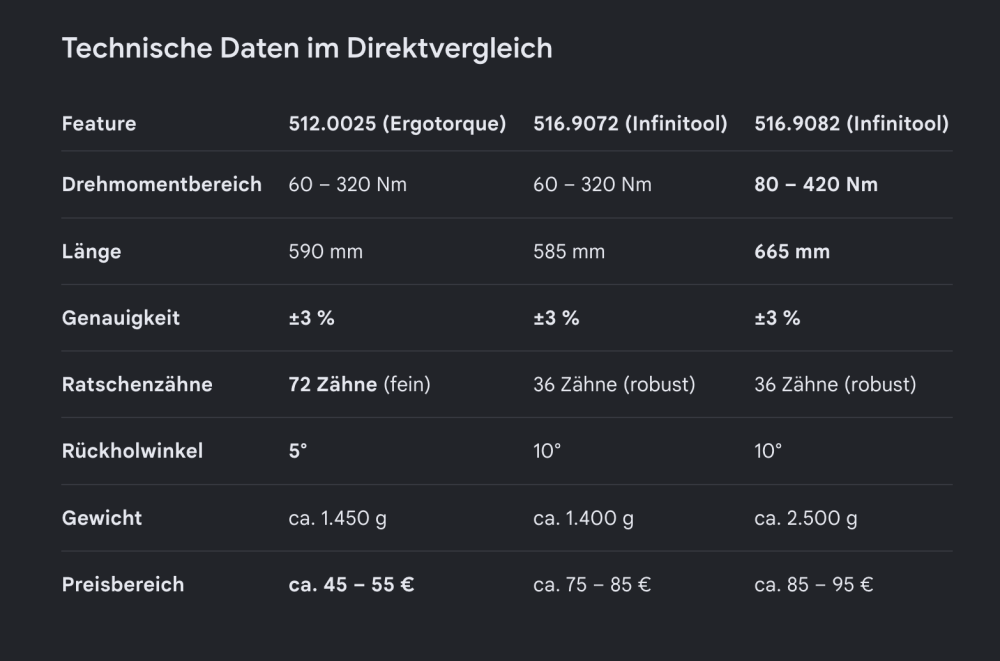Click the 665 mm length value
This screenshot has width=1000, height=661.
(x=792, y=251)
